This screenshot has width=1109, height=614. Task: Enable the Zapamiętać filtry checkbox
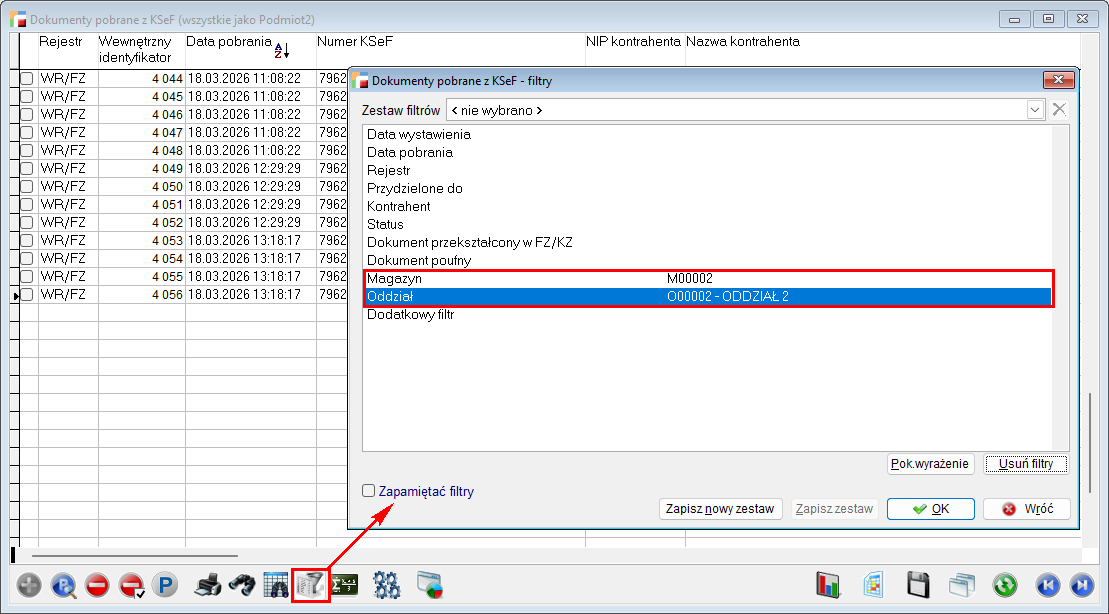coord(369,491)
